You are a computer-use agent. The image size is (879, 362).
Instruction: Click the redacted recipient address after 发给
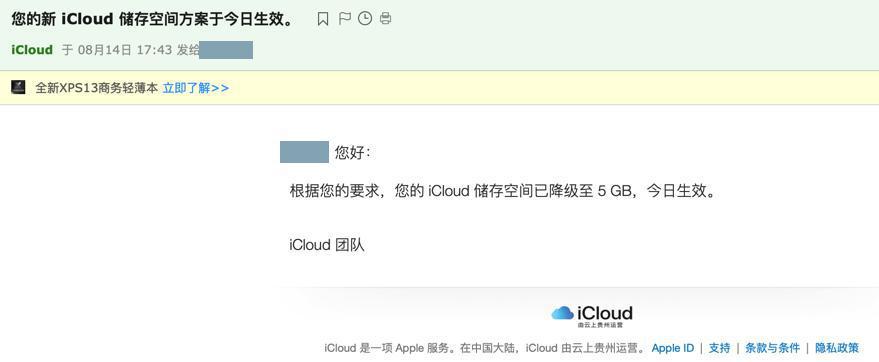pyautogui.click(x=226, y=50)
